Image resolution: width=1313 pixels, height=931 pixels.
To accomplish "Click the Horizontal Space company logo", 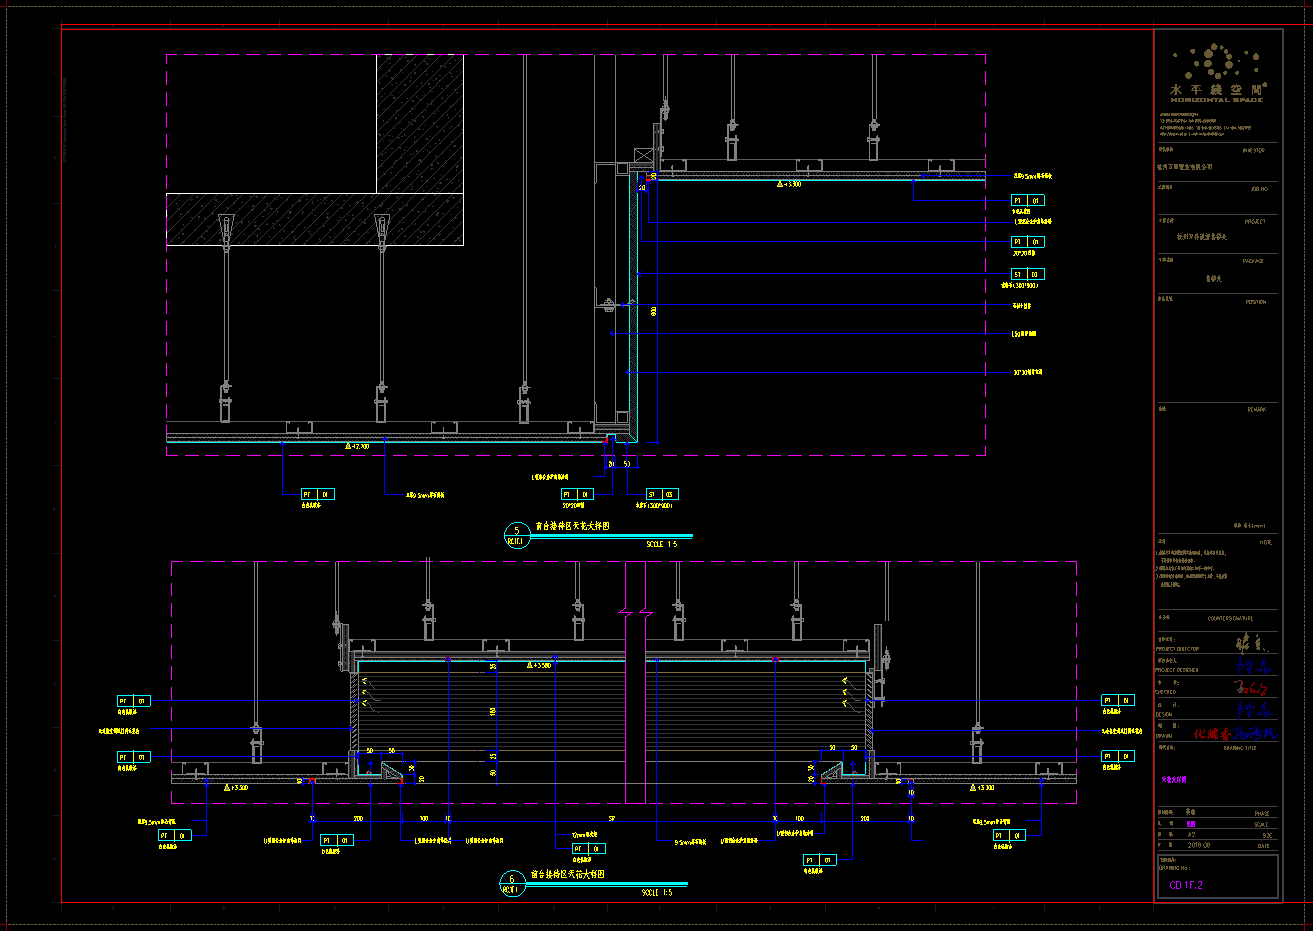I will [1217, 73].
